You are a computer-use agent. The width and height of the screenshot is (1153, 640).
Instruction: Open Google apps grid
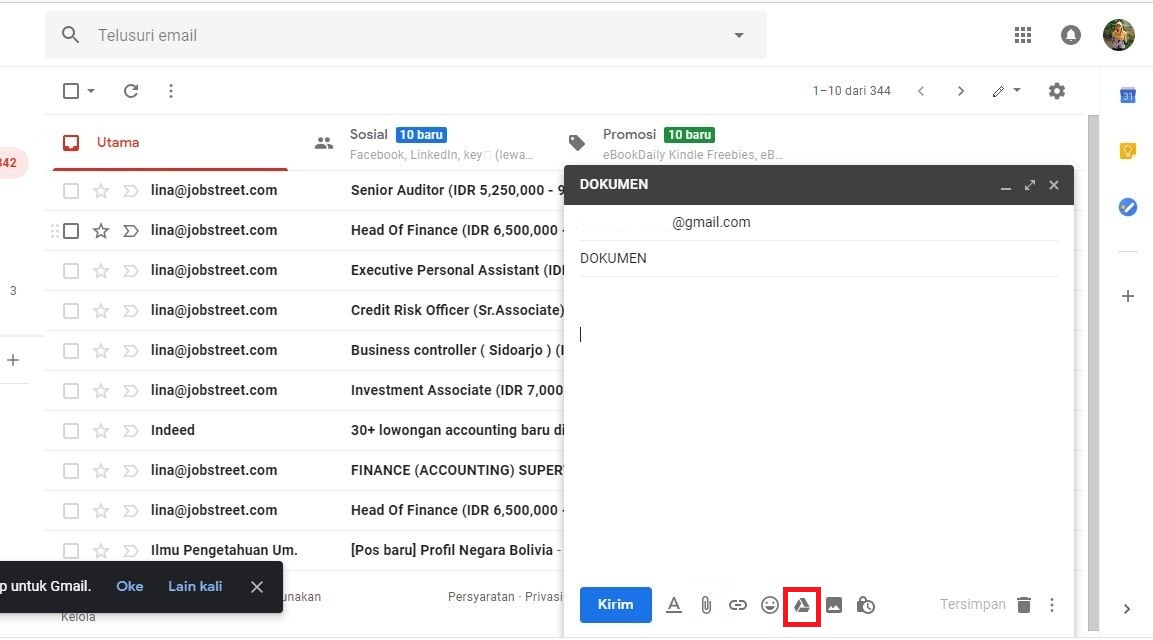click(1023, 35)
